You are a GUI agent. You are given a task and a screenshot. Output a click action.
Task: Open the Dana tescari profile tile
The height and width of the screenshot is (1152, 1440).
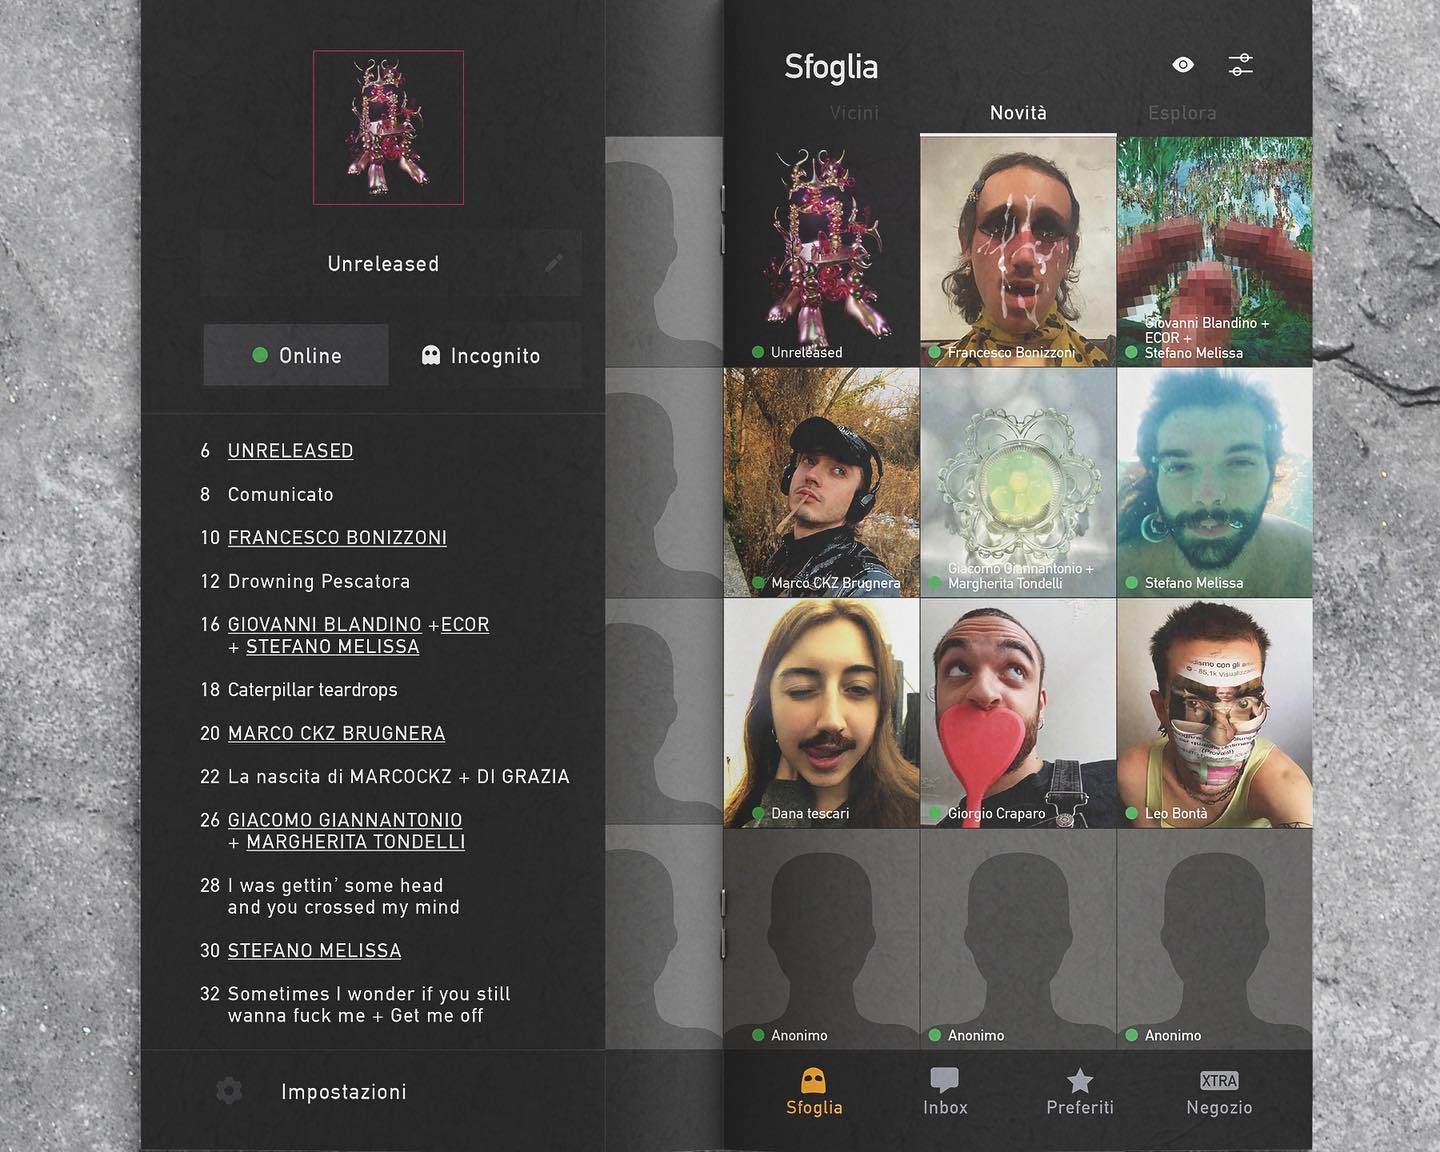(821, 713)
